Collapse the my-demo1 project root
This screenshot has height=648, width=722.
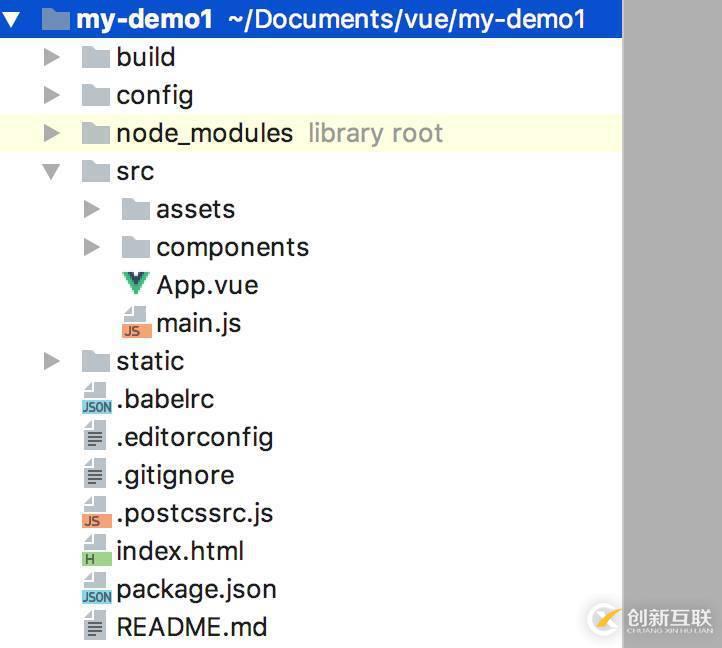[12, 19]
